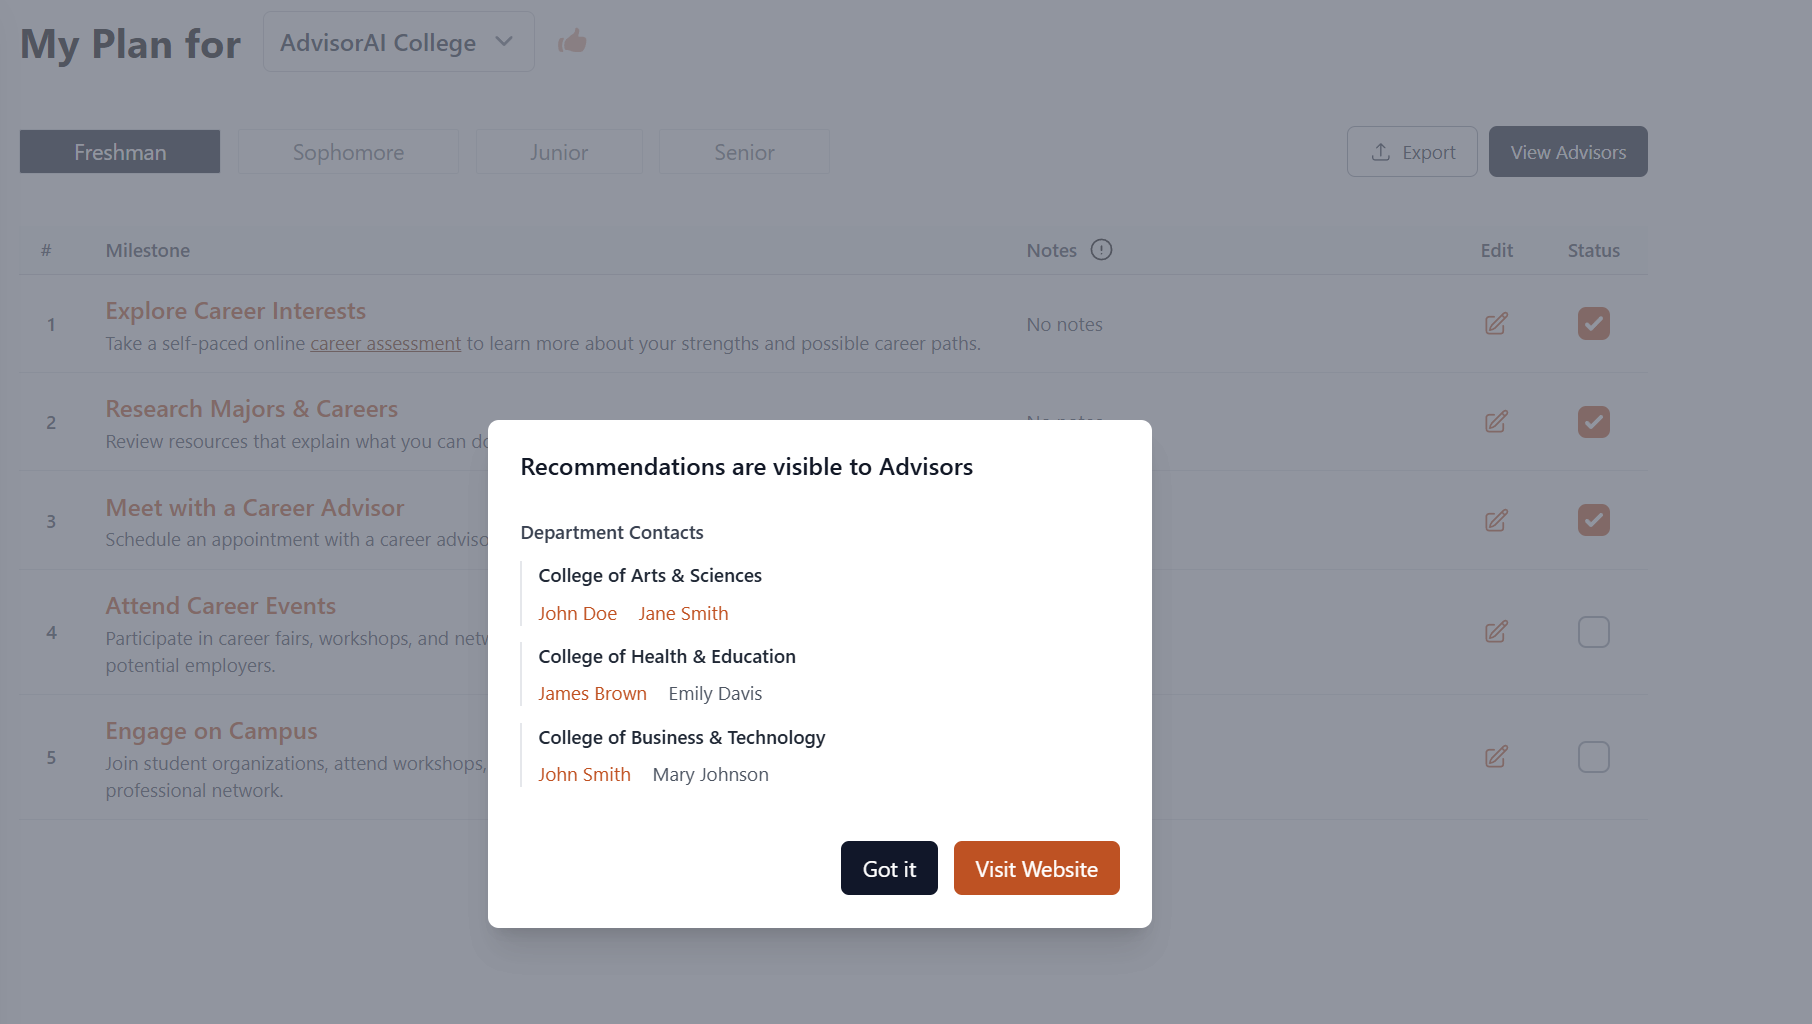The width and height of the screenshot is (1812, 1024).
Task: Open the View Advisors panel
Action: [x=1567, y=152]
